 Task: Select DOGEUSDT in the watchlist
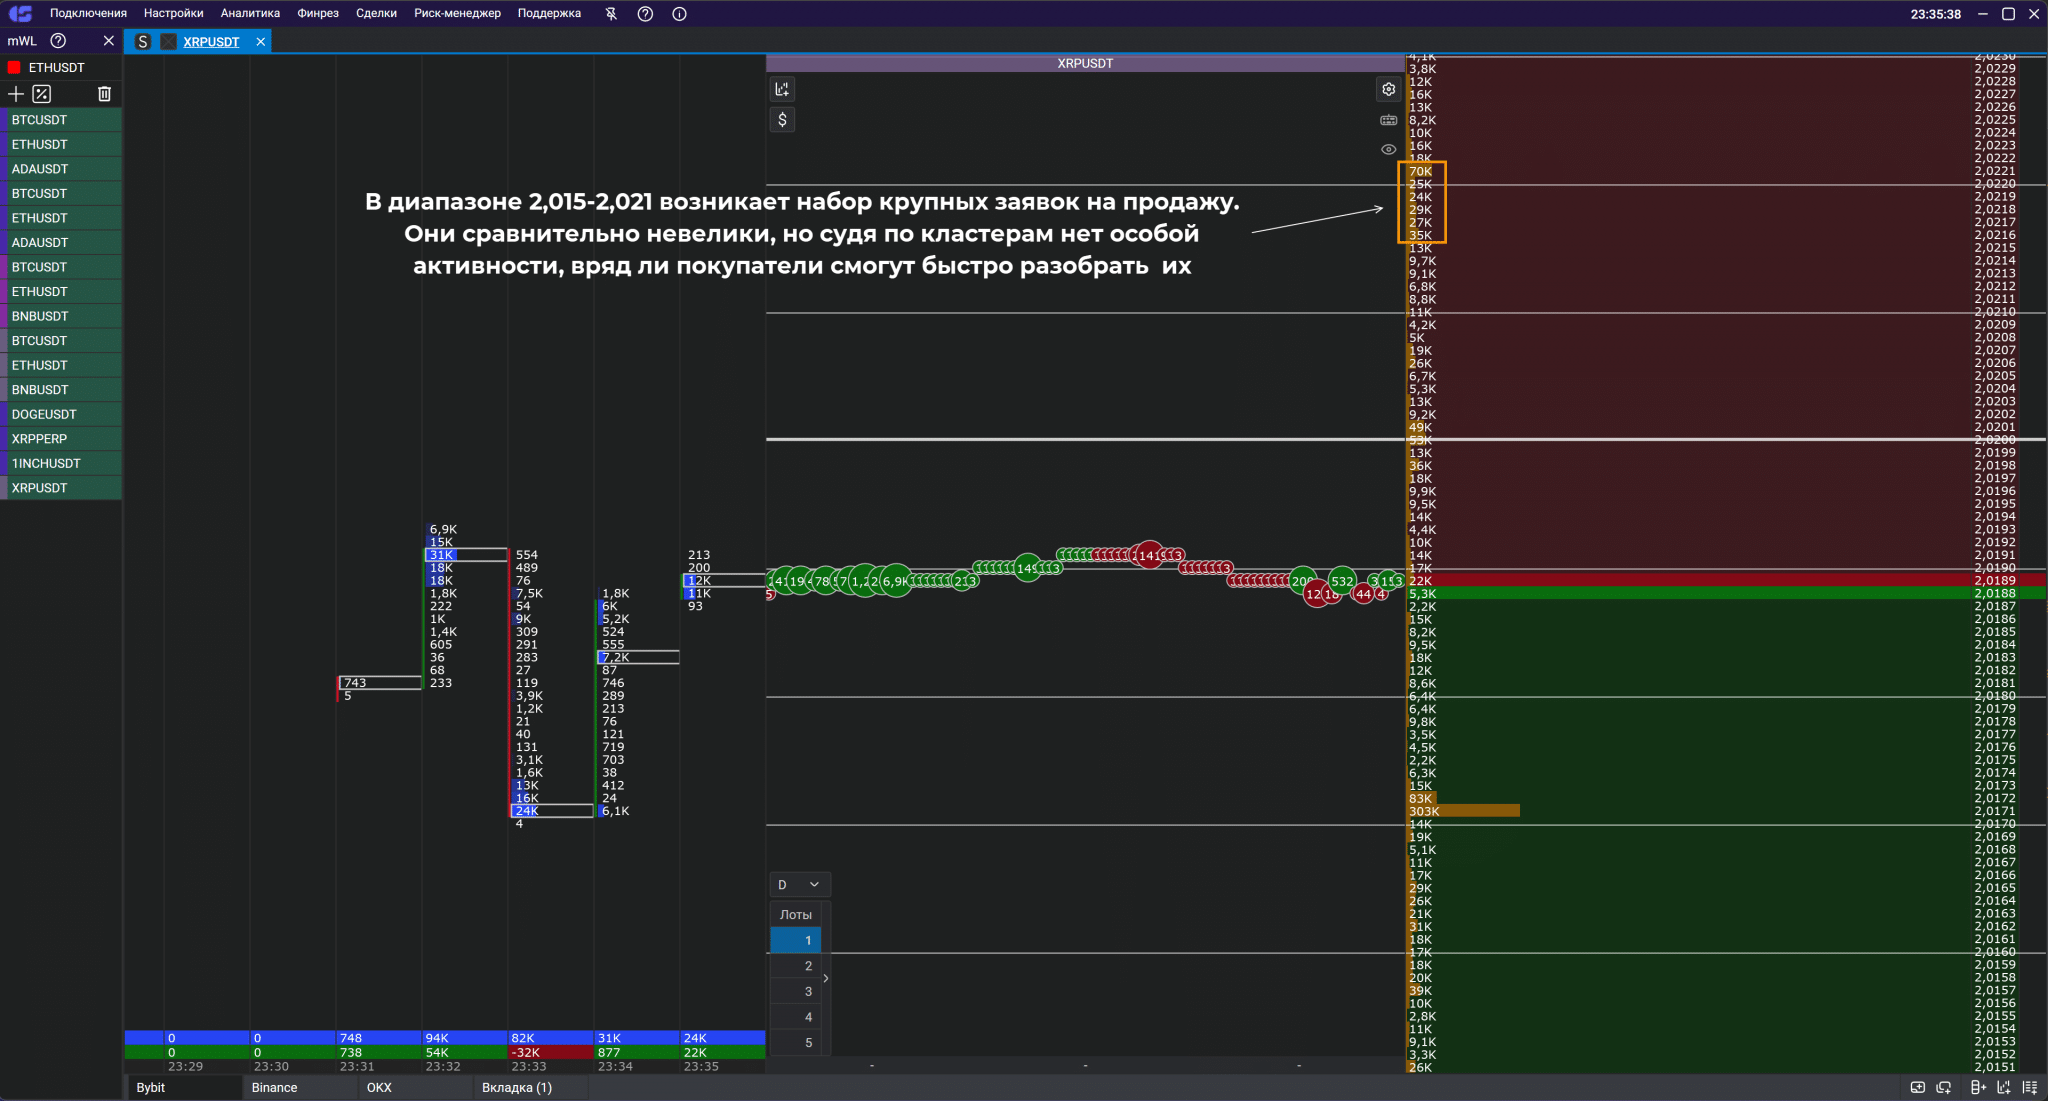[x=44, y=414]
